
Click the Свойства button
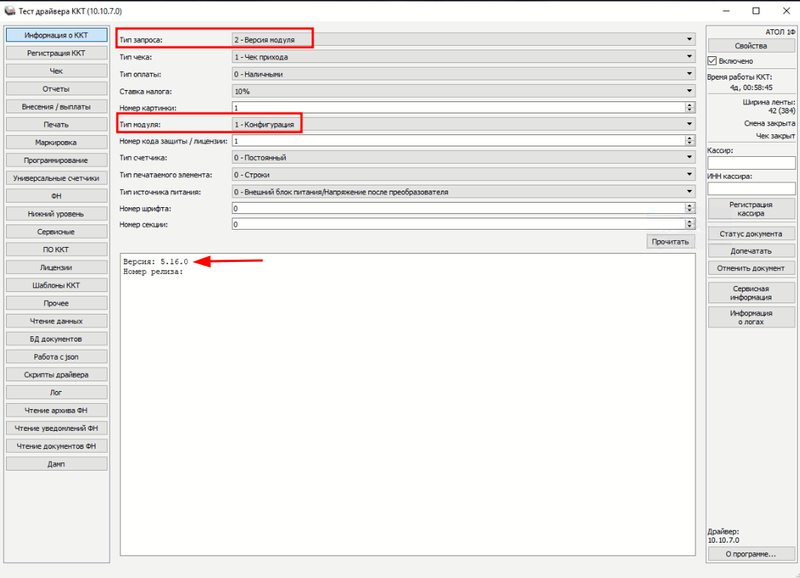tap(750, 46)
